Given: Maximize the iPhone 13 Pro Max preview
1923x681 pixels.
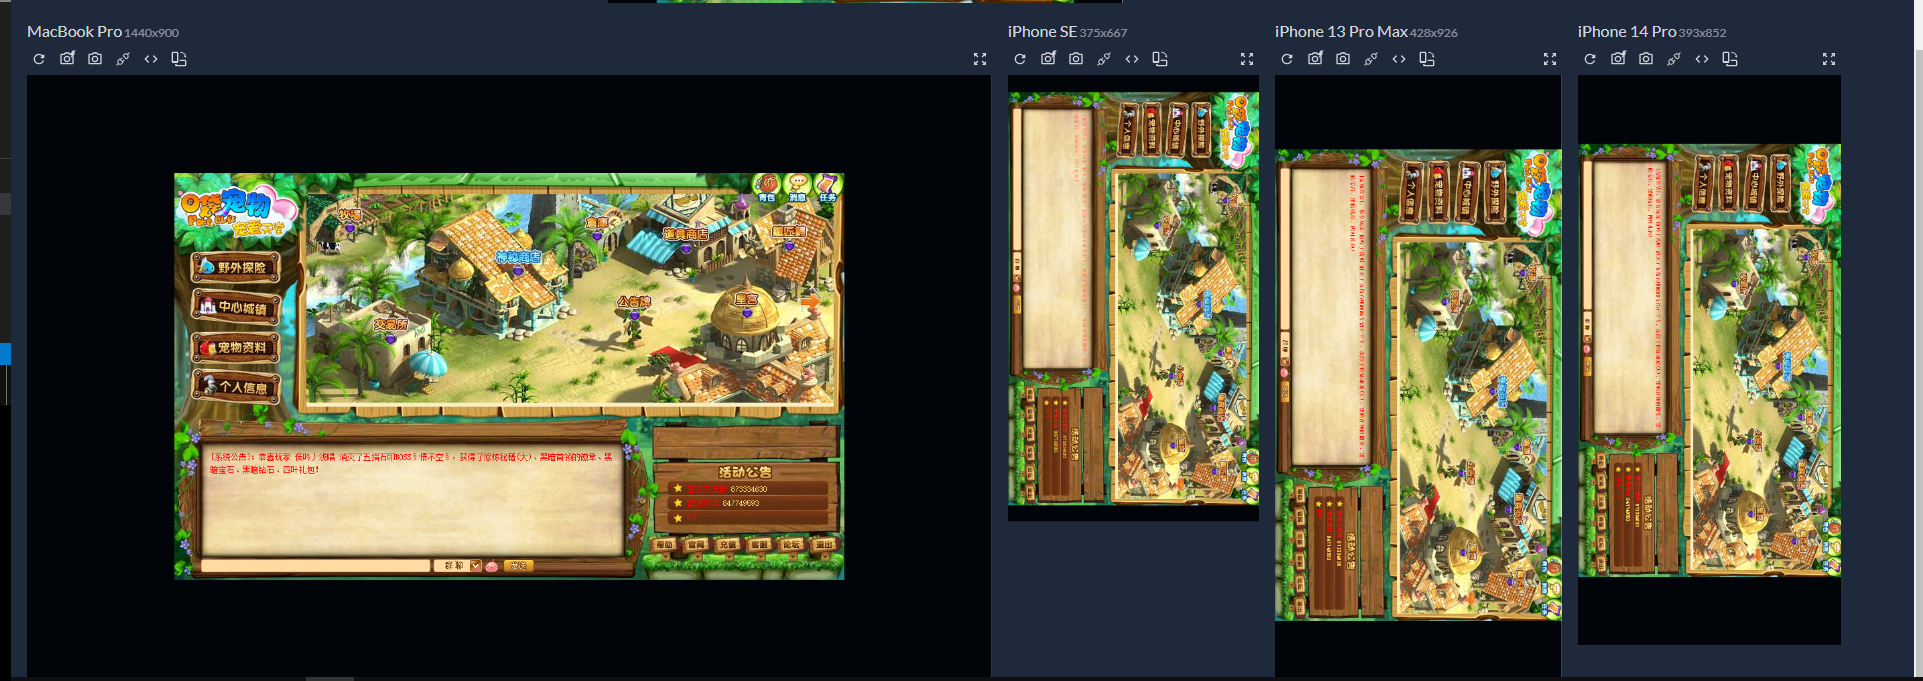Looking at the screenshot, I should [1550, 59].
